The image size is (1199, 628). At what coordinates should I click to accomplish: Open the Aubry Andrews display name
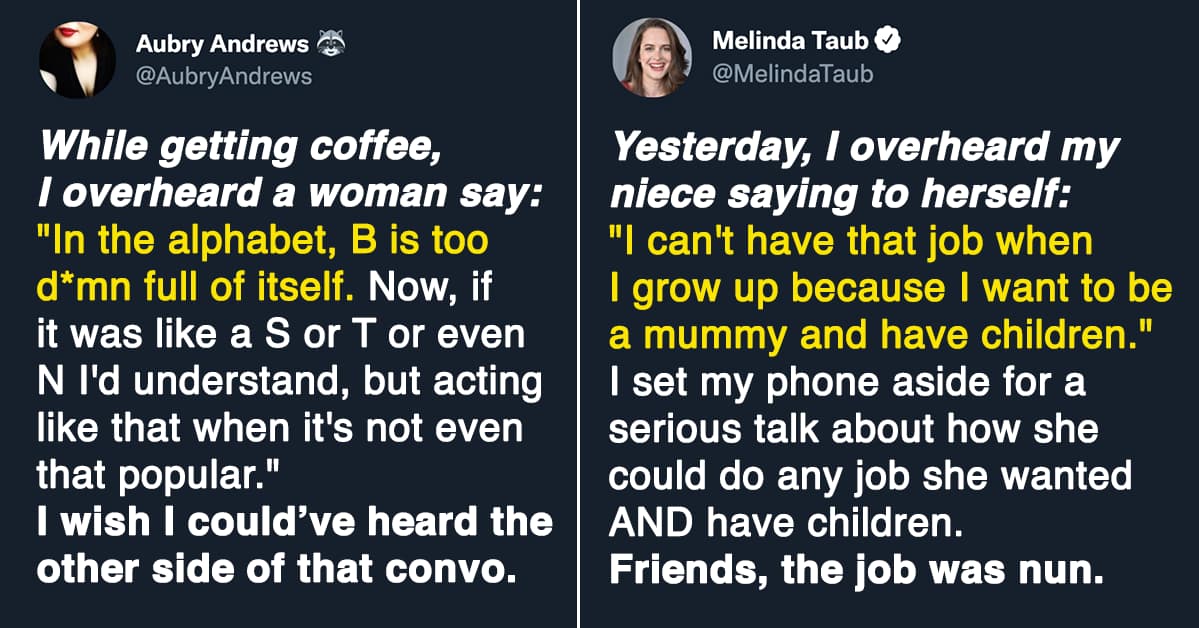(x=220, y=46)
